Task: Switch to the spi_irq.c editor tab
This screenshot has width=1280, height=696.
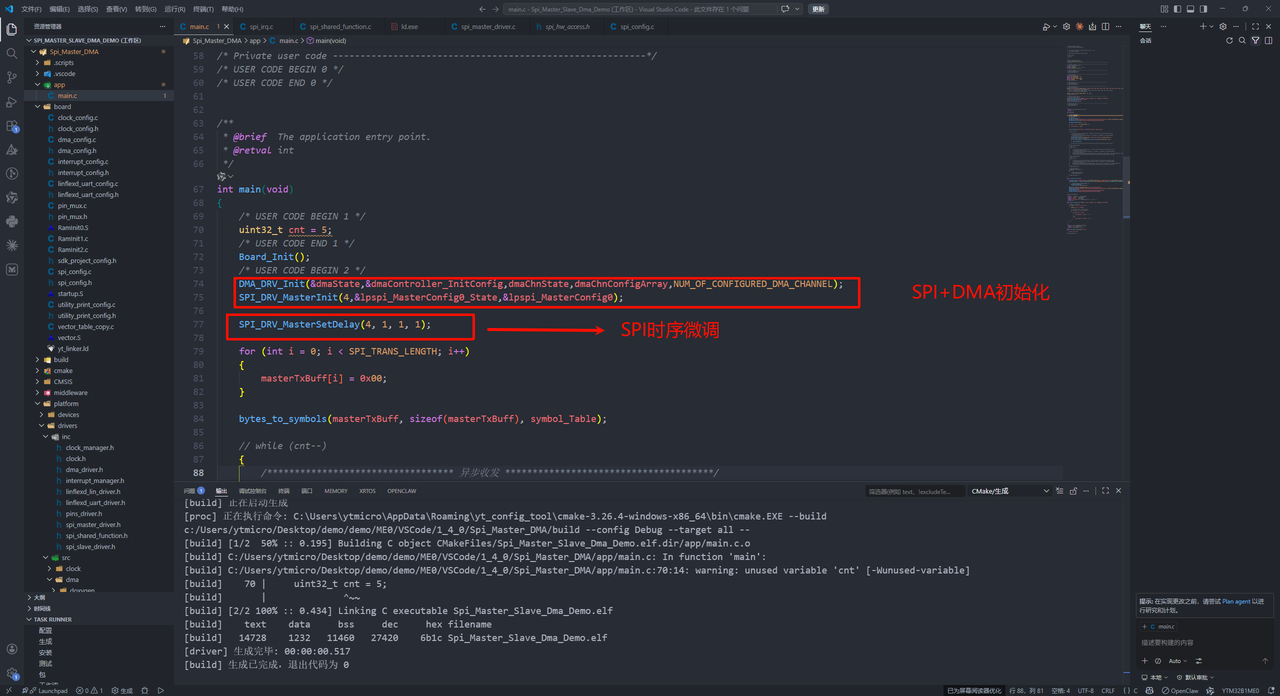Action: point(261,26)
